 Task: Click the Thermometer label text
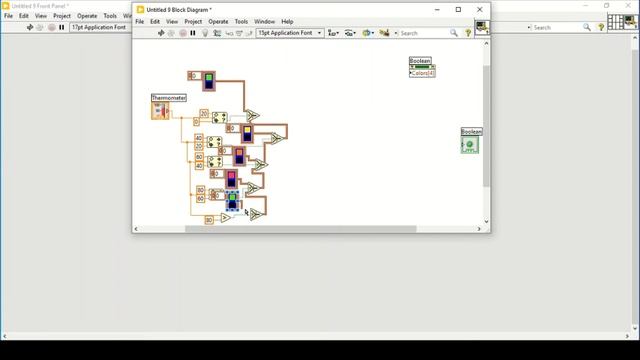click(169, 98)
